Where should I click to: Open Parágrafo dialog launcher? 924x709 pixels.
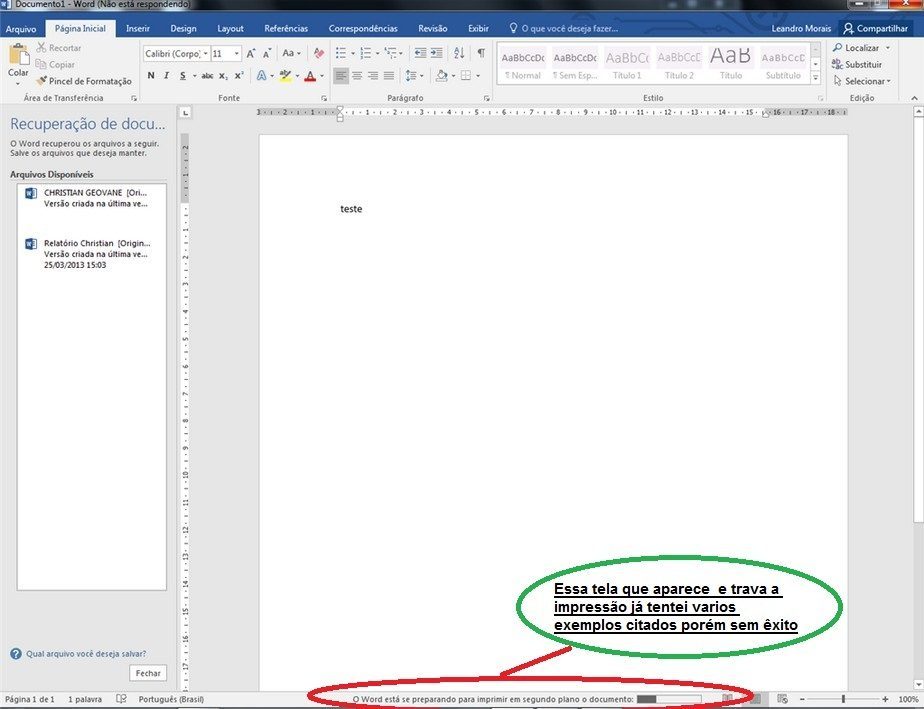click(486, 98)
